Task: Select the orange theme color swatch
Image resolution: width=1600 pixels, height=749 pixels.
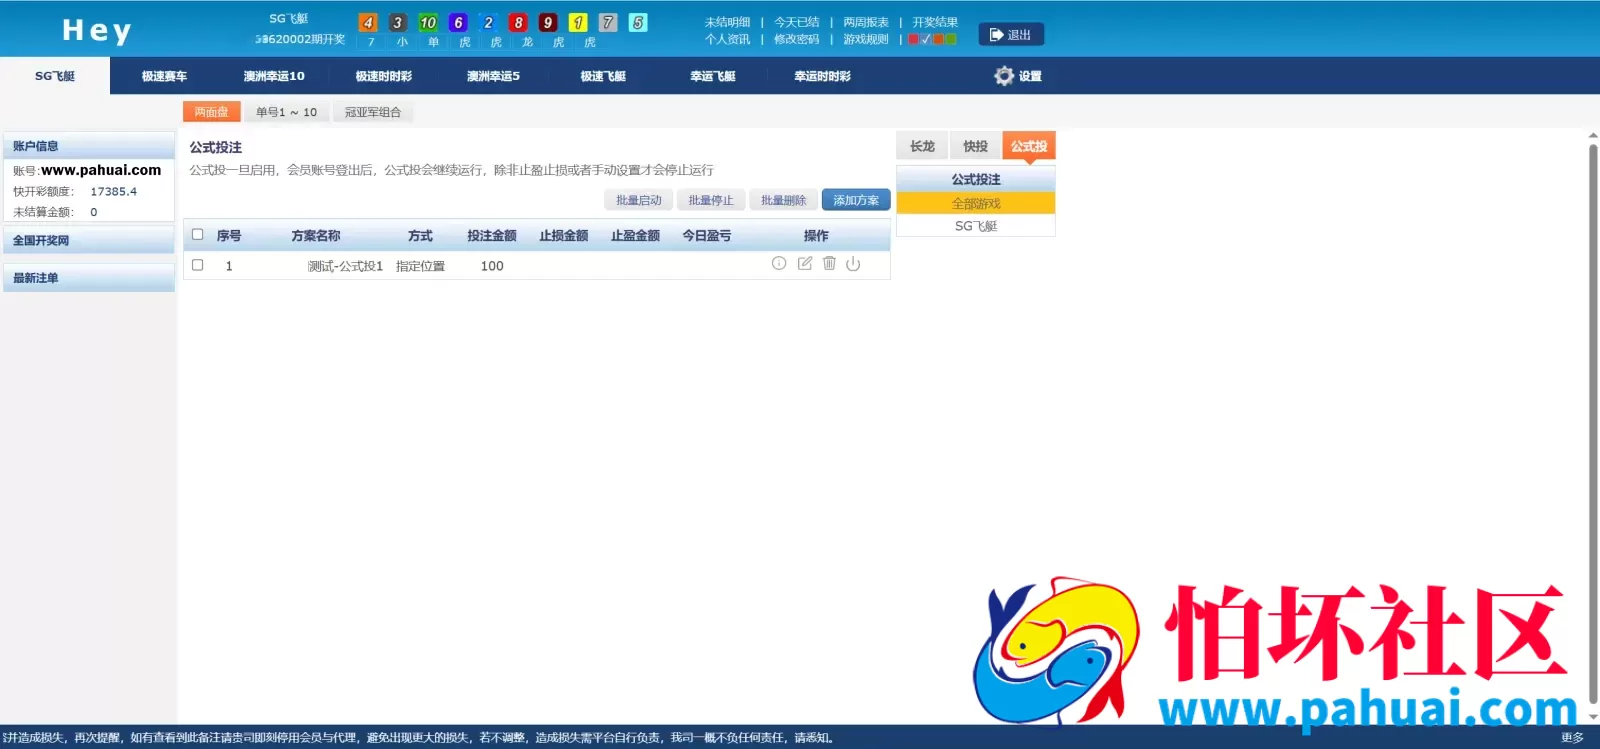Action: click(x=938, y=40)
